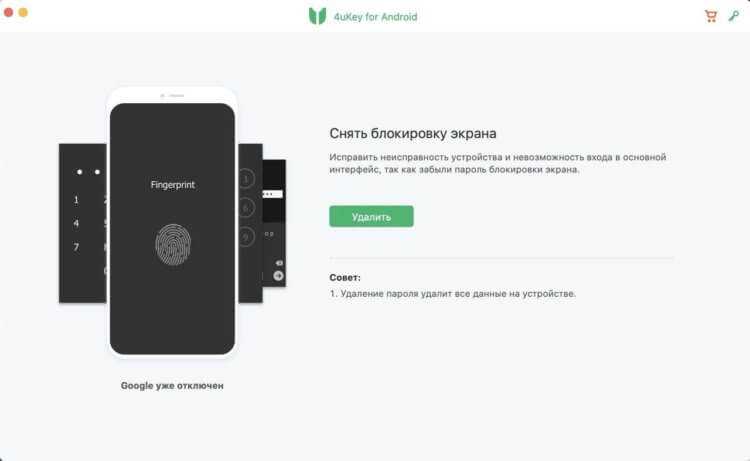Click digit 1 on the PIN keypad
This screenshot has width=750, height=461.
[x=76, y=200]
